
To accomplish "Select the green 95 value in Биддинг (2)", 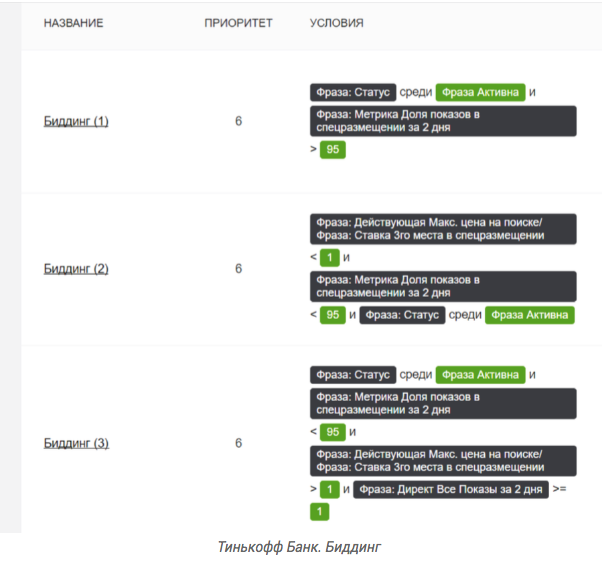I will pyautogui.click(x=332, y=315).
